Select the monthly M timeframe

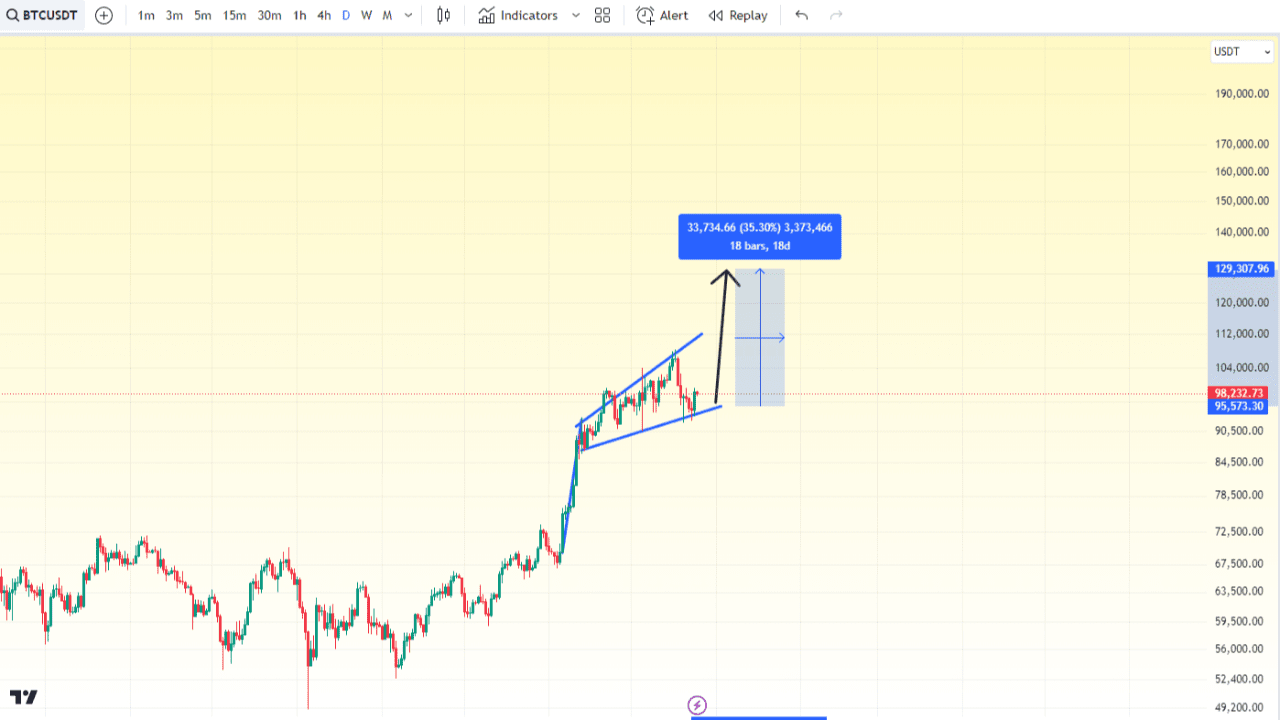click(x=387, y=15)
